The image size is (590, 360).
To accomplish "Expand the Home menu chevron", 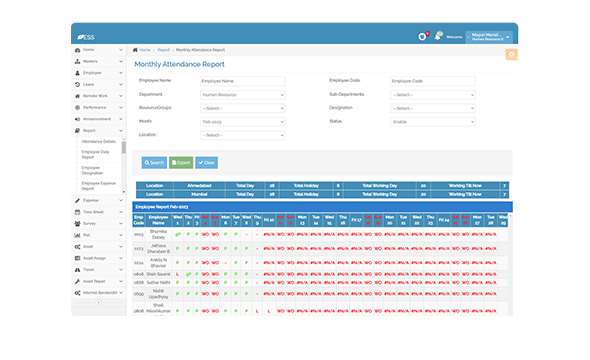I will point(121,50).
